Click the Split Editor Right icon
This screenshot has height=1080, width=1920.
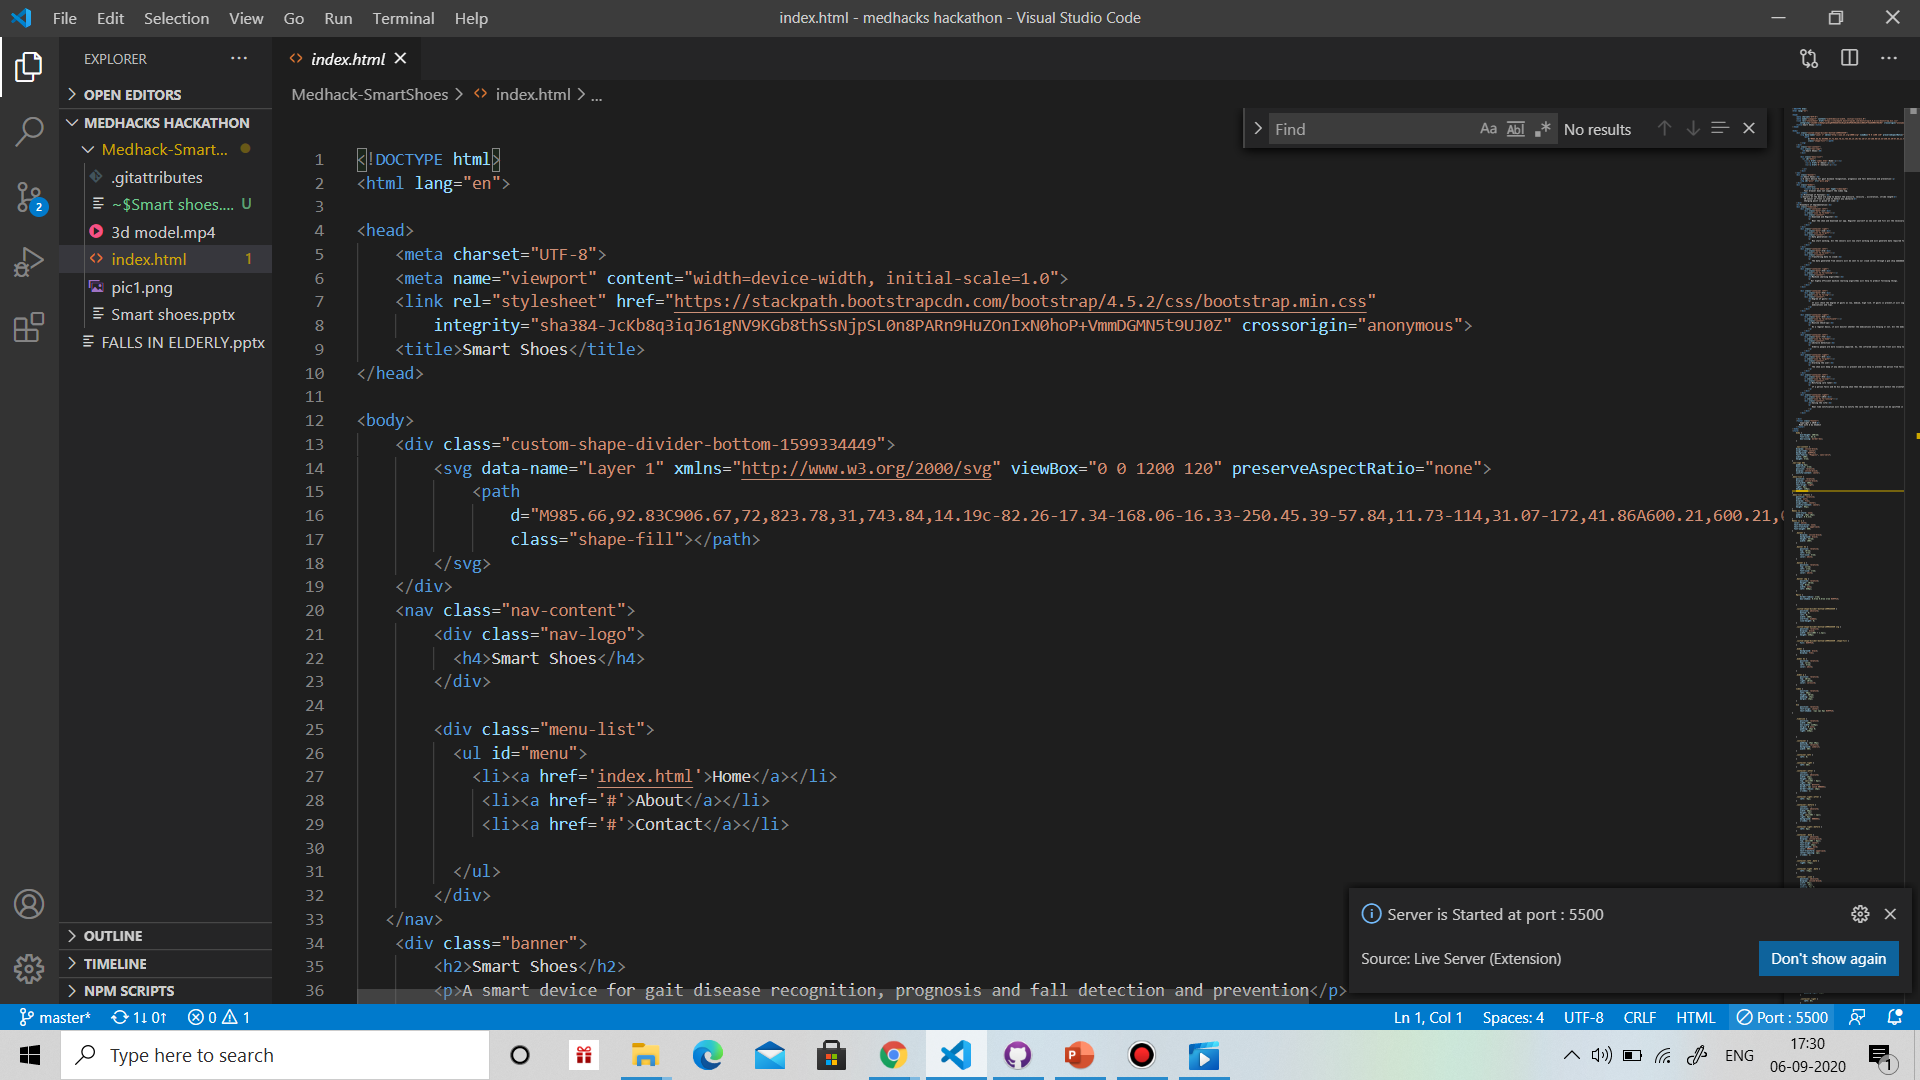(1849, 58)
